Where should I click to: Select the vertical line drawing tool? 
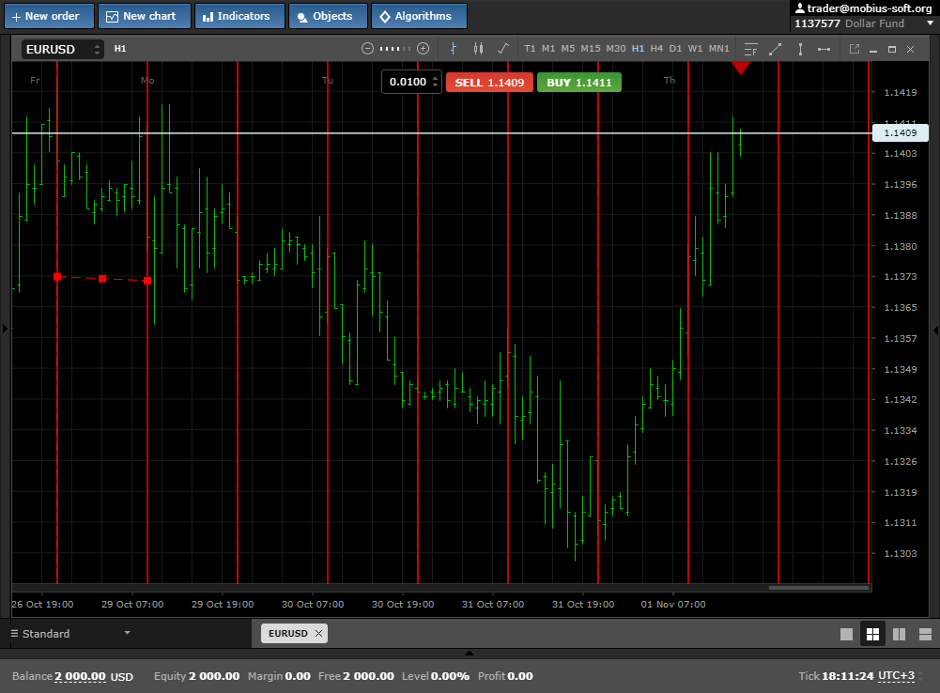(800, 49)
